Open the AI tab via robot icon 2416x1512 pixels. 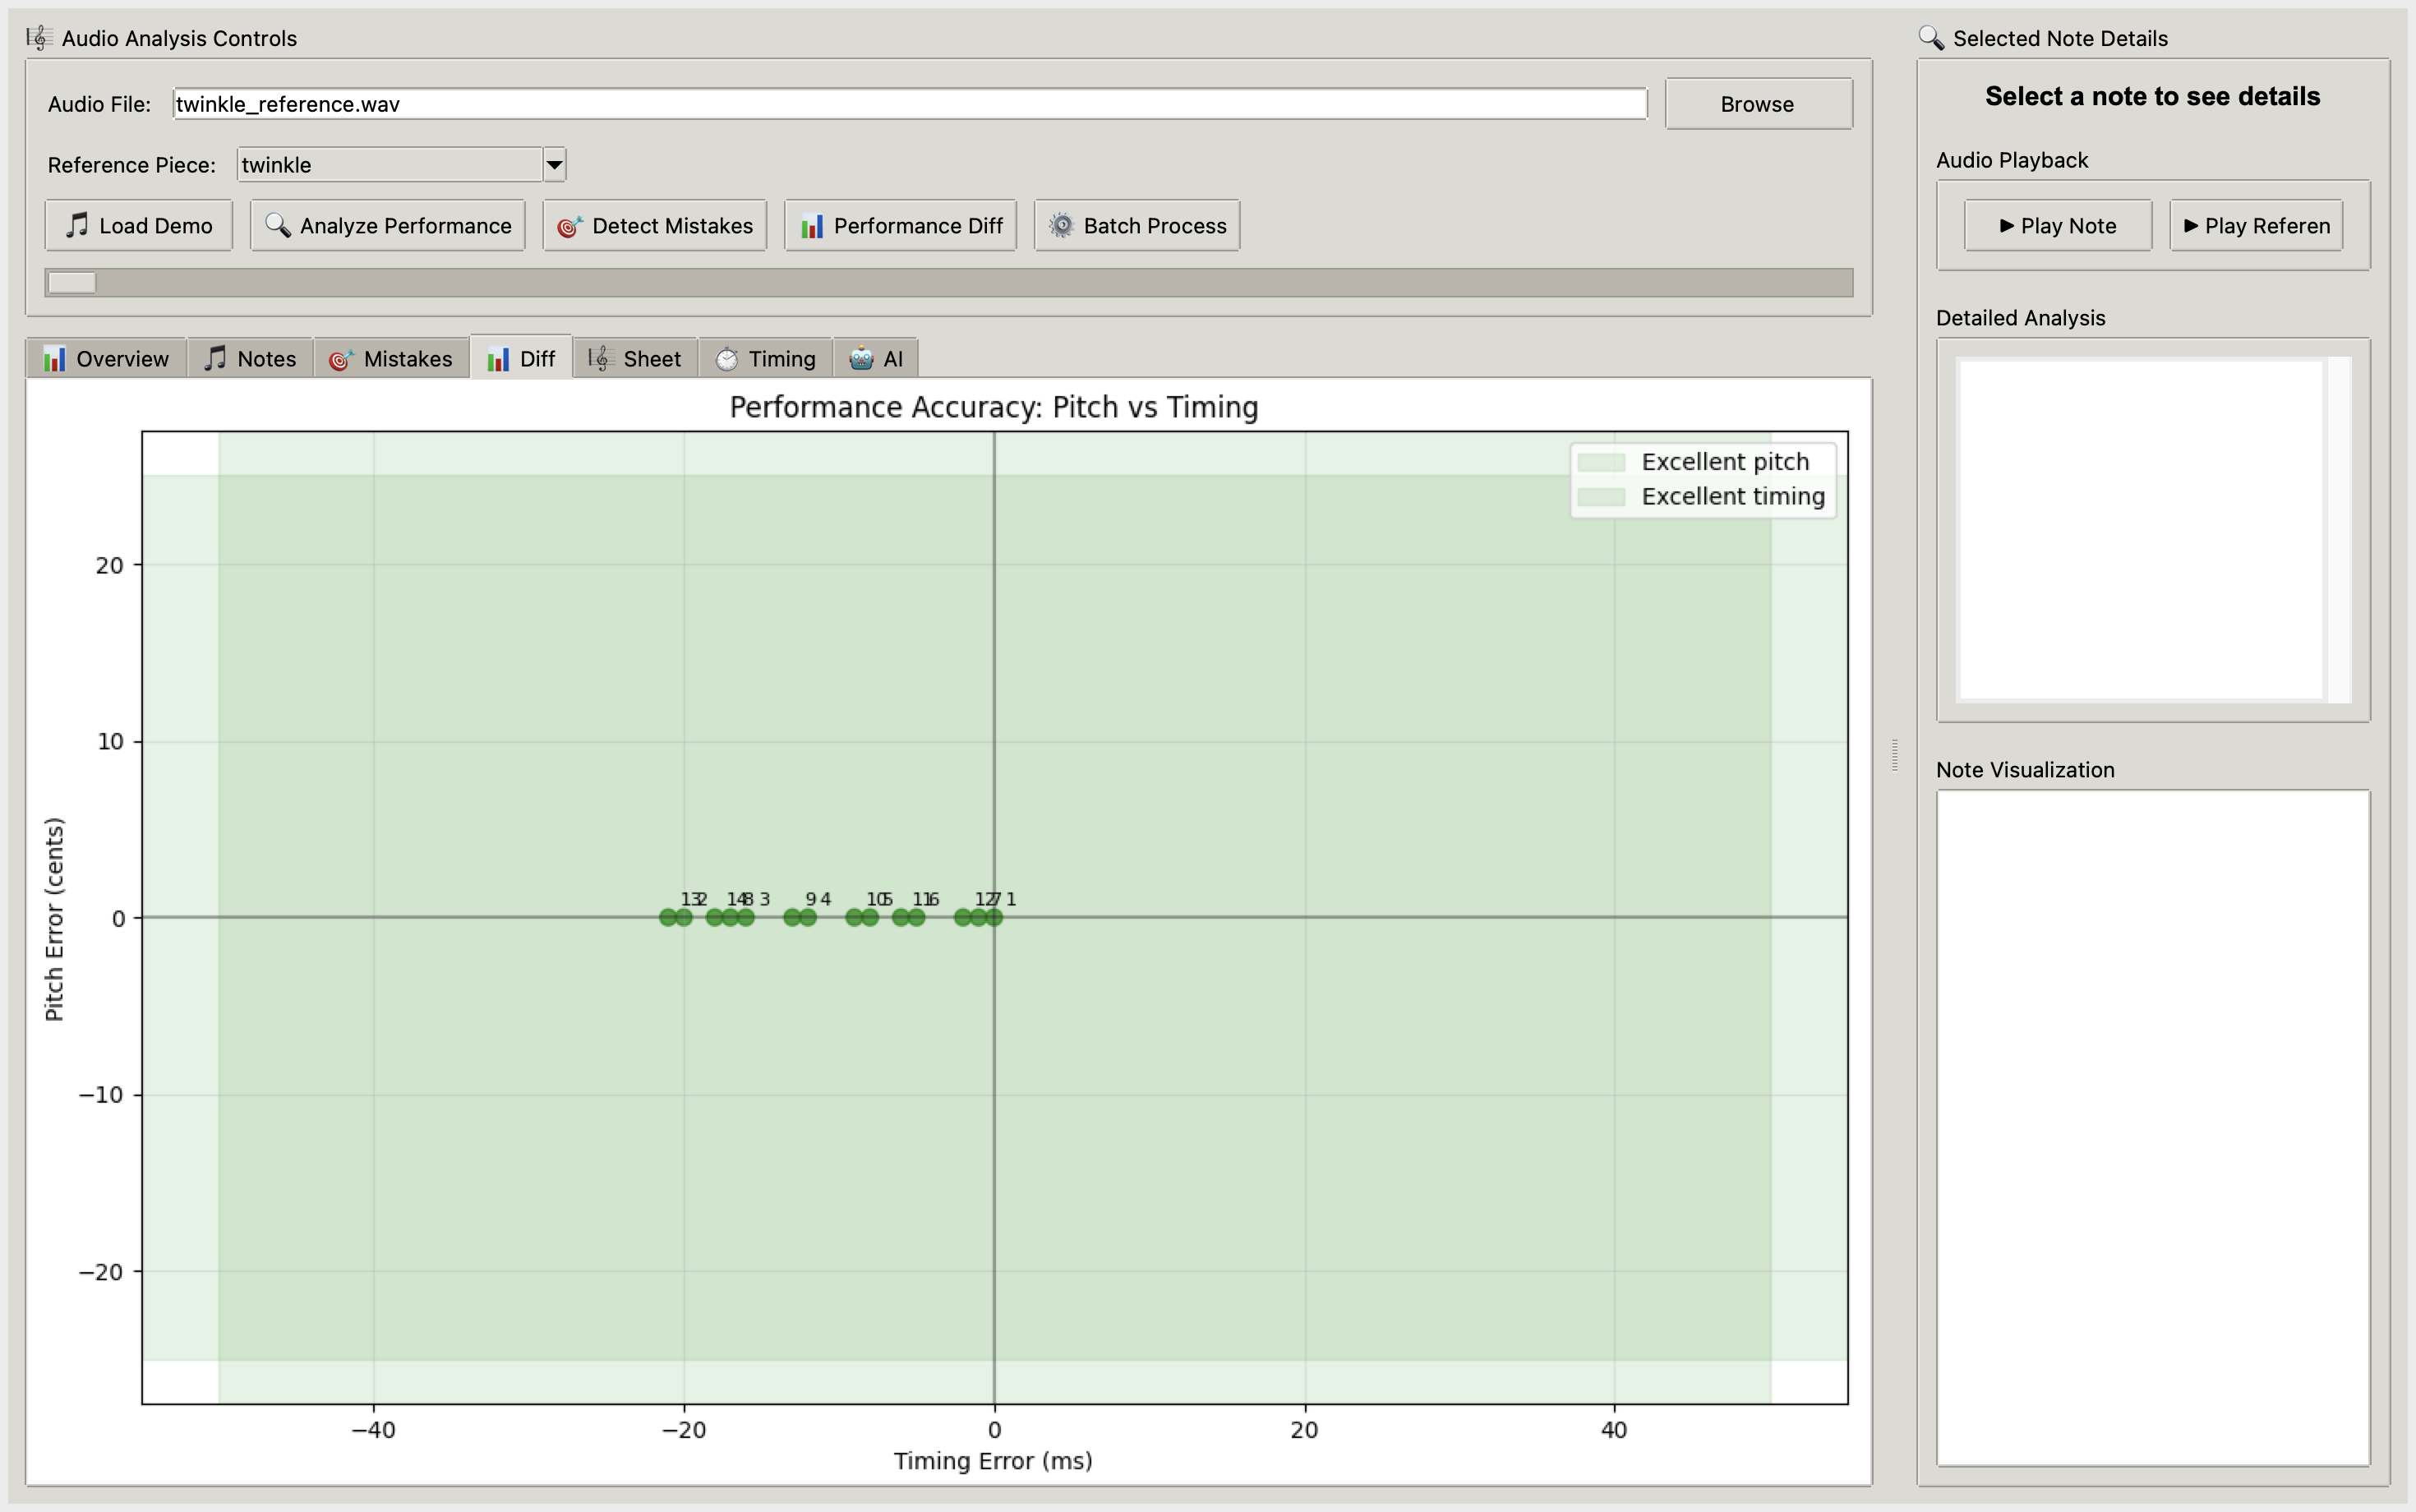[861, 359]
